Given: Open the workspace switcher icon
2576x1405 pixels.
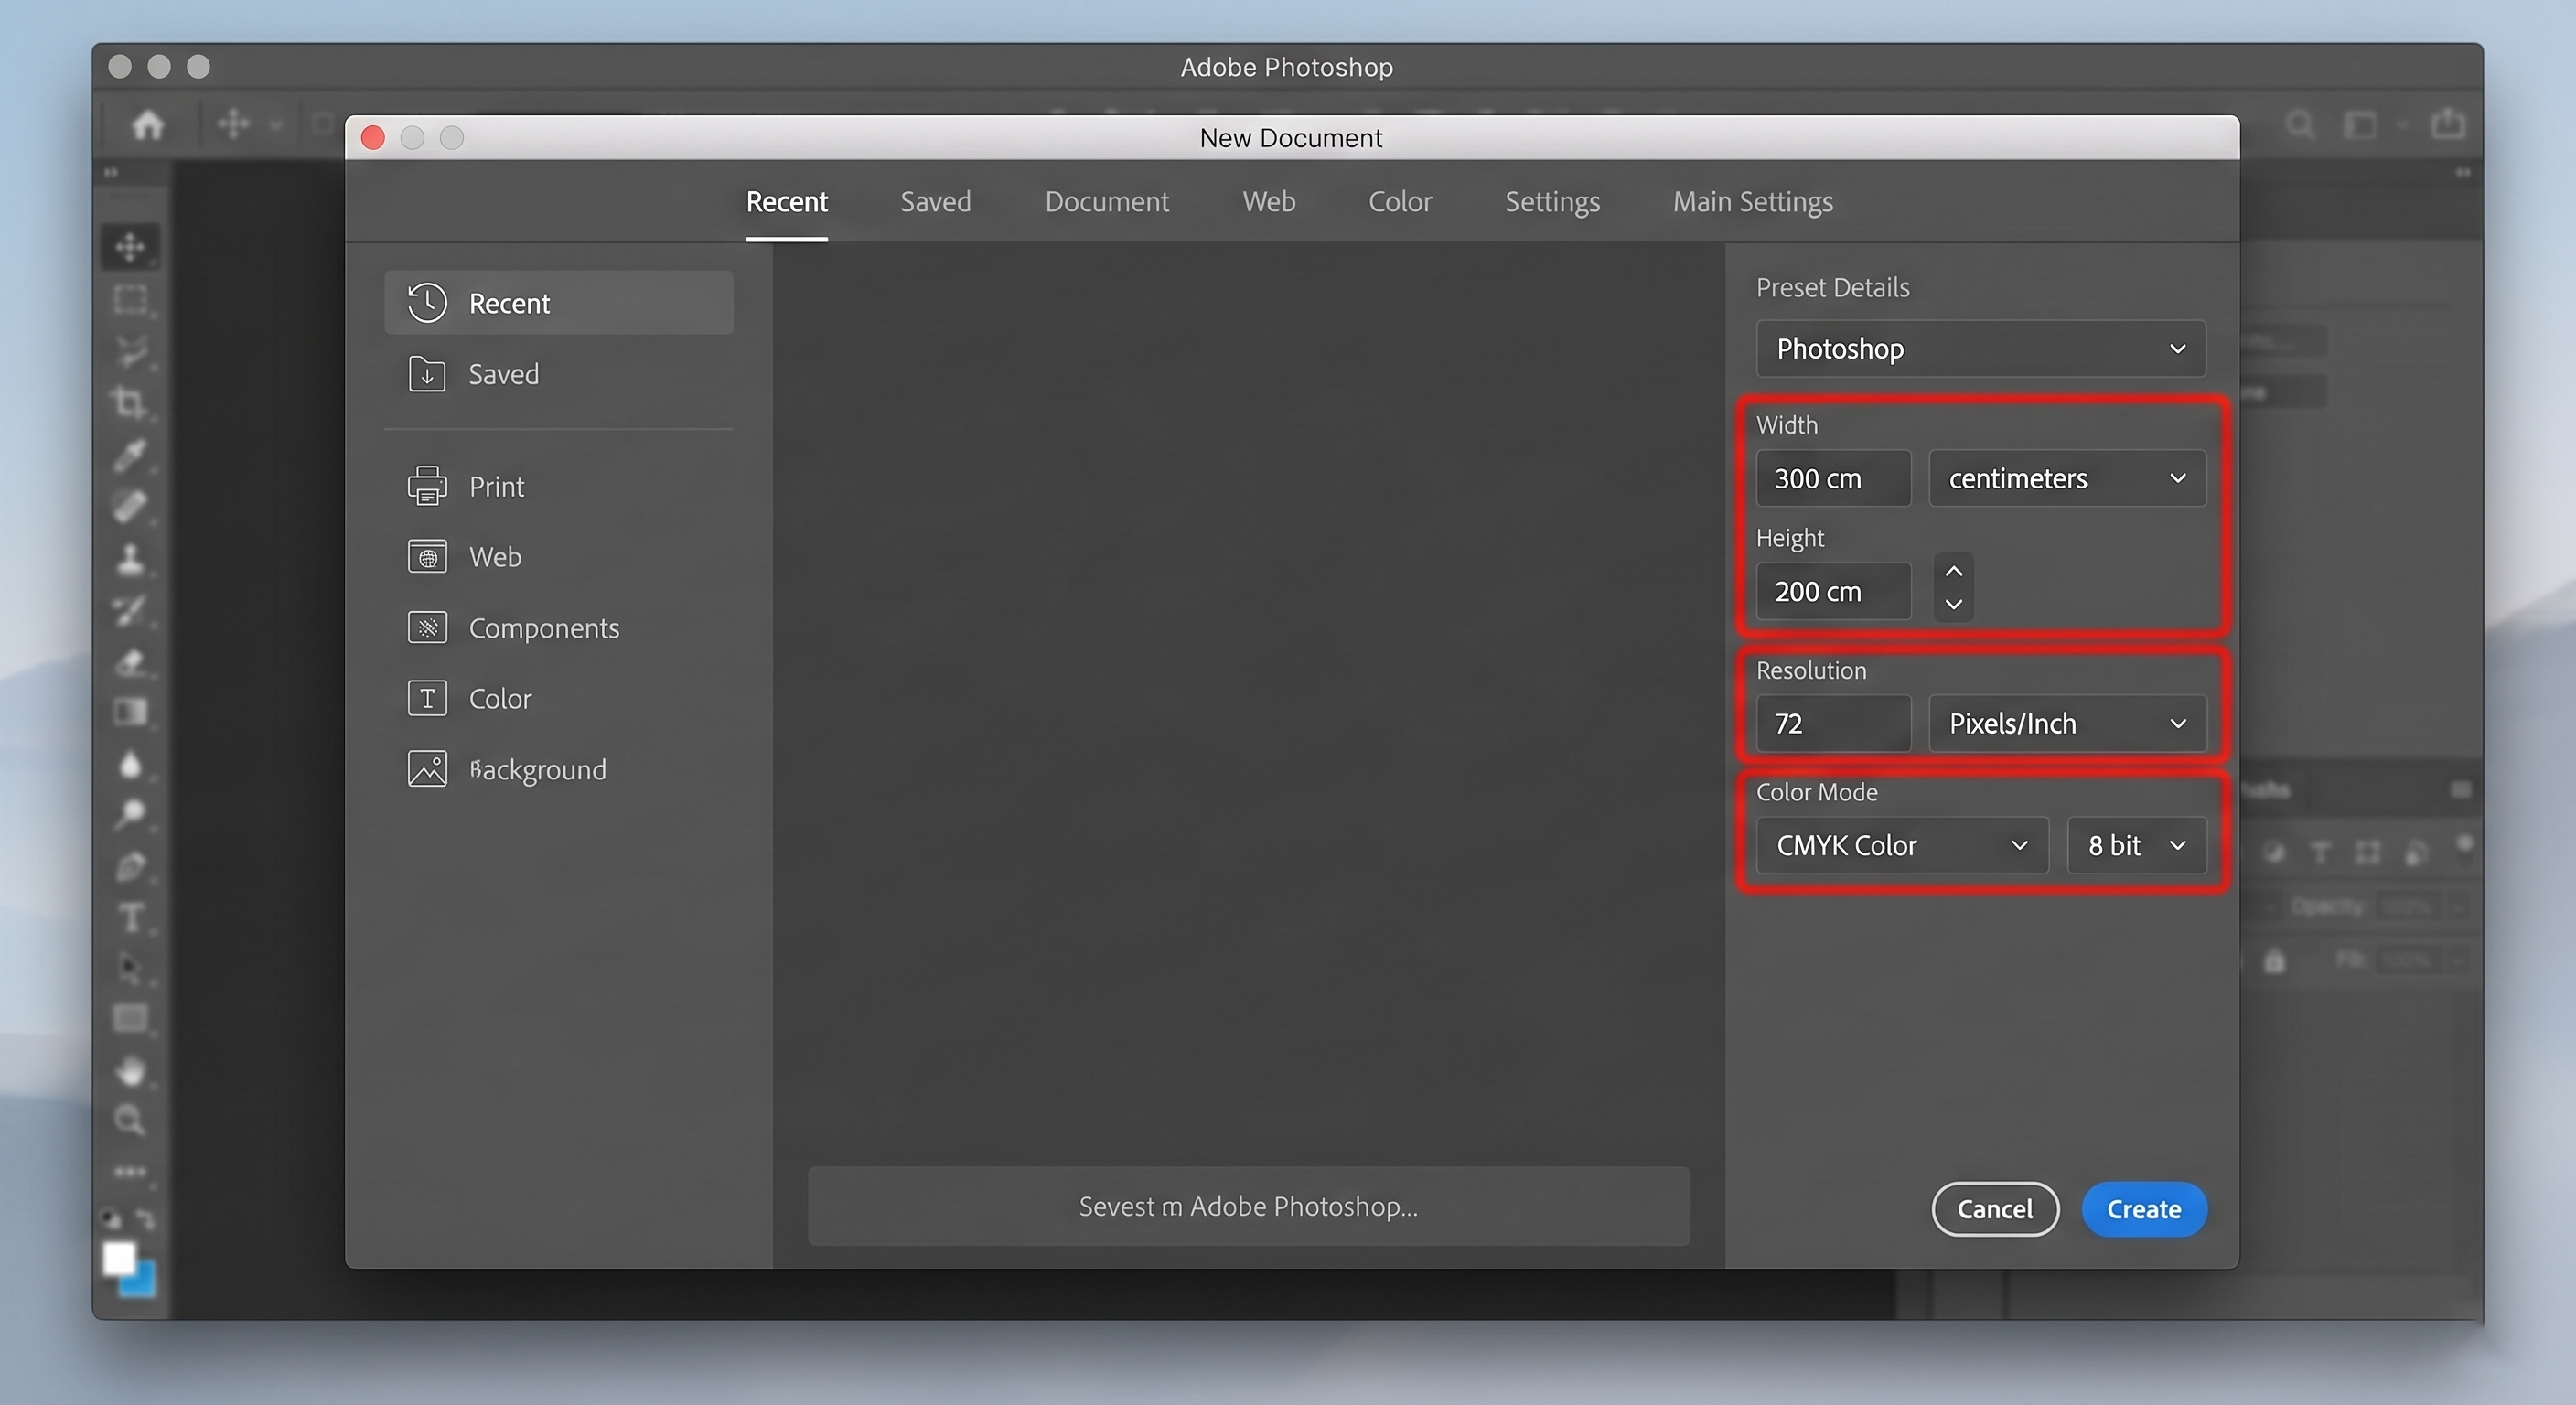Looking at the screenshot, I should [x=2361, y=125].
